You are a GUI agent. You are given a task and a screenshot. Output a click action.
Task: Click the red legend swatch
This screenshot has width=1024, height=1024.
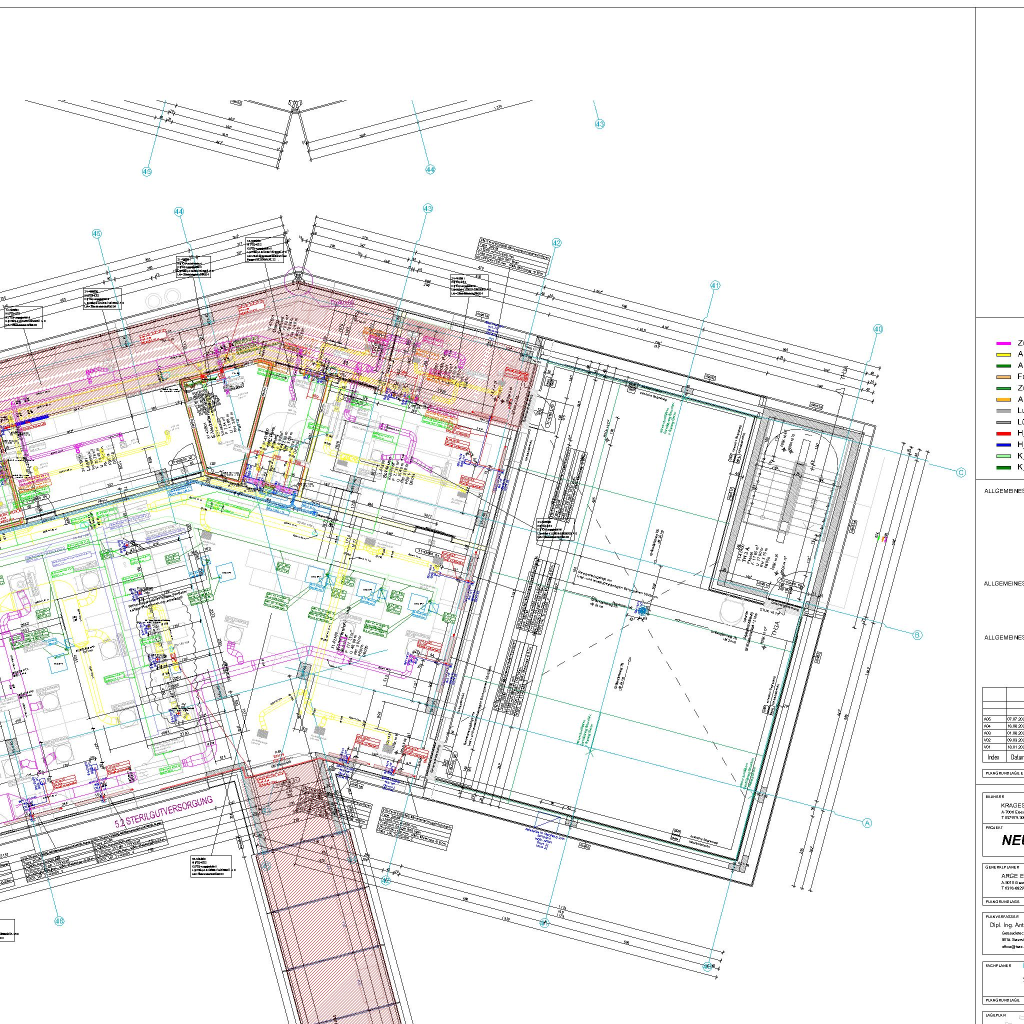tap(1003, 433)
